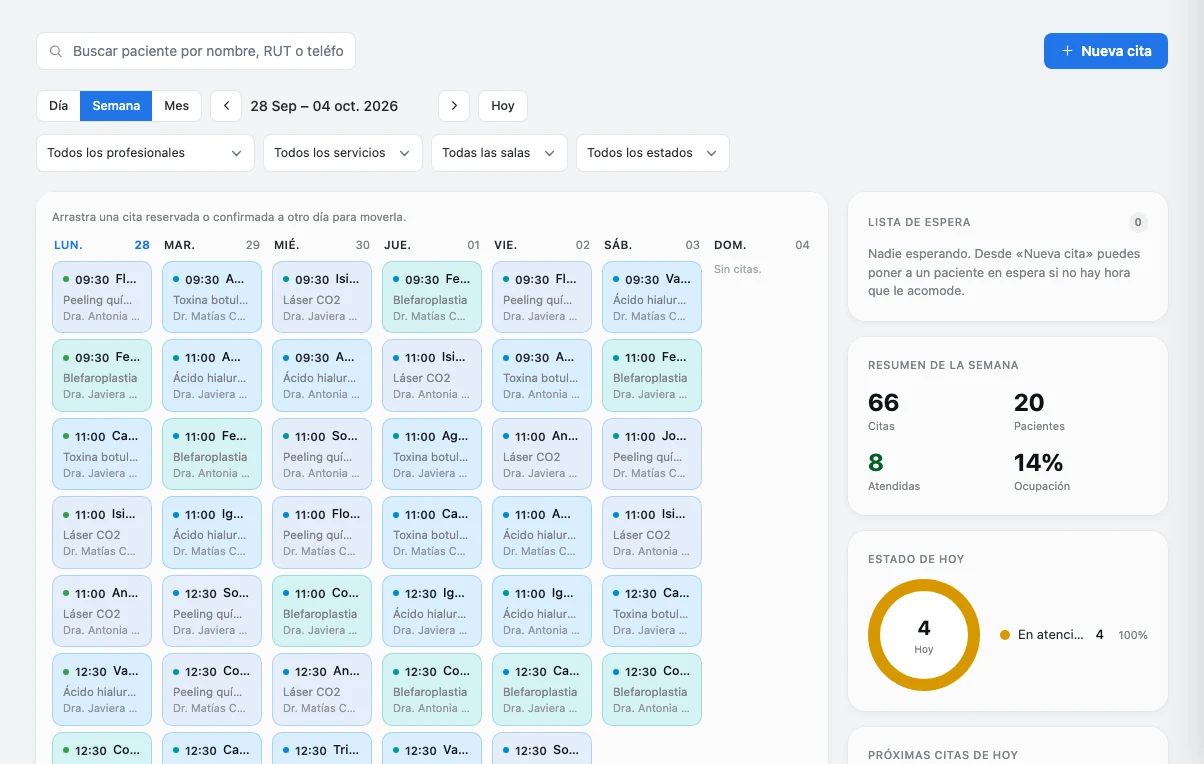The image size is (1204, 764).
Task: Open Saturday's 12:30 Ca... Toxina card
Action: pos(652,611)
